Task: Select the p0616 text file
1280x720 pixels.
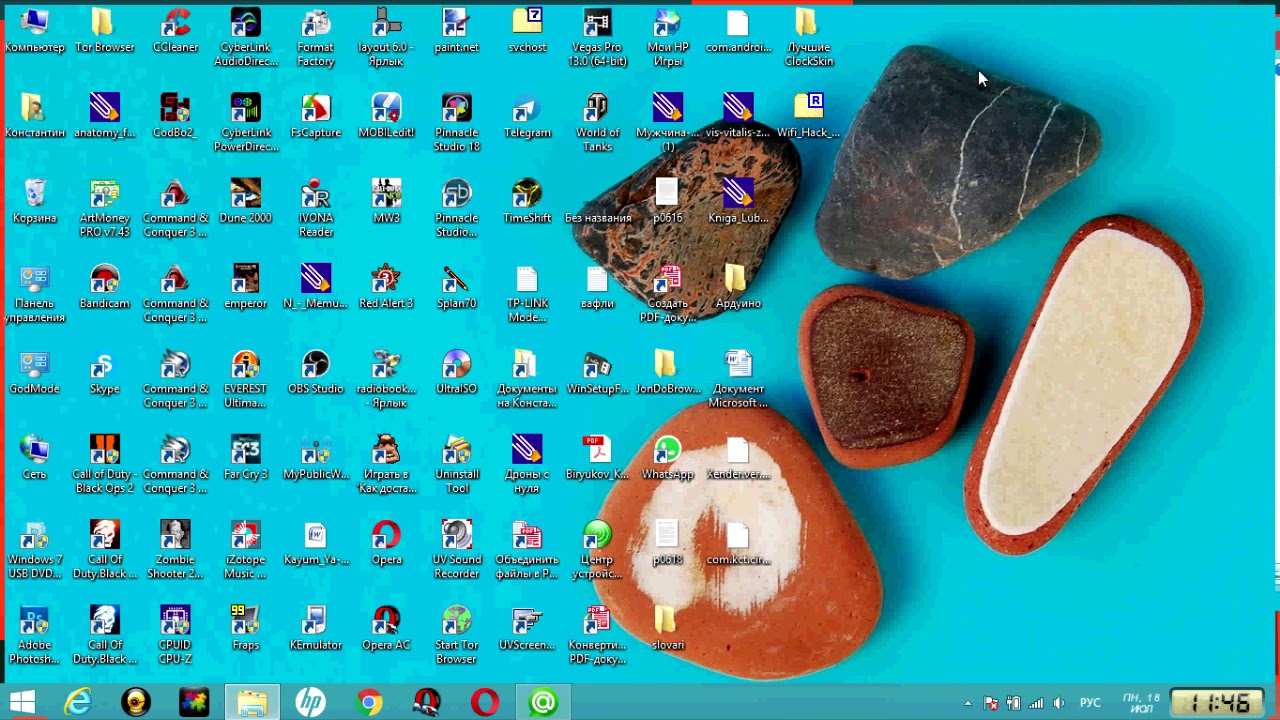Action: click(x=668, y=201)
